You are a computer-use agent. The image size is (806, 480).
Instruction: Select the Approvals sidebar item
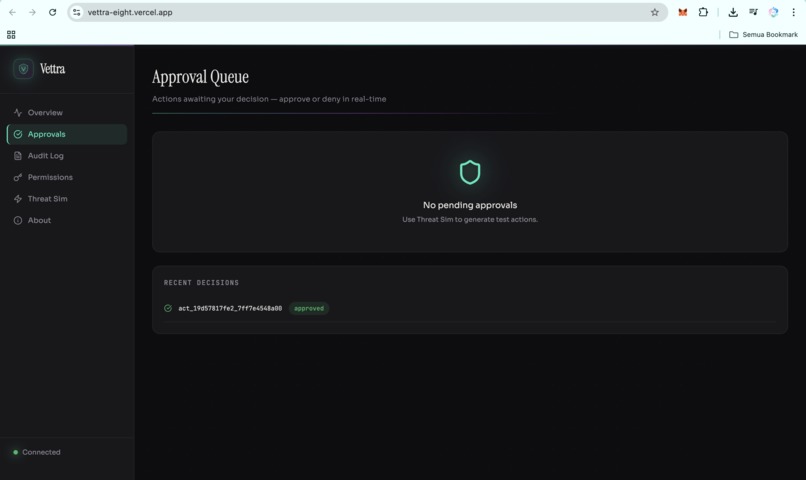click(x=67, y=134)
